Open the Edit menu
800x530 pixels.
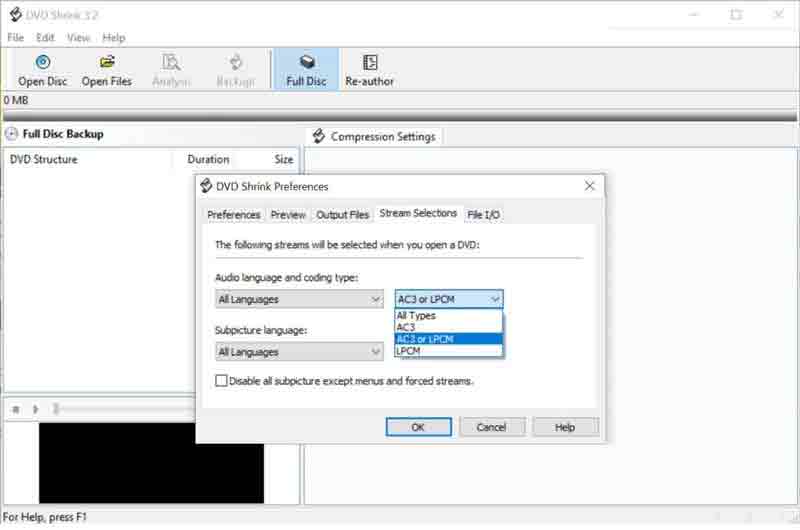pos(45,38)
